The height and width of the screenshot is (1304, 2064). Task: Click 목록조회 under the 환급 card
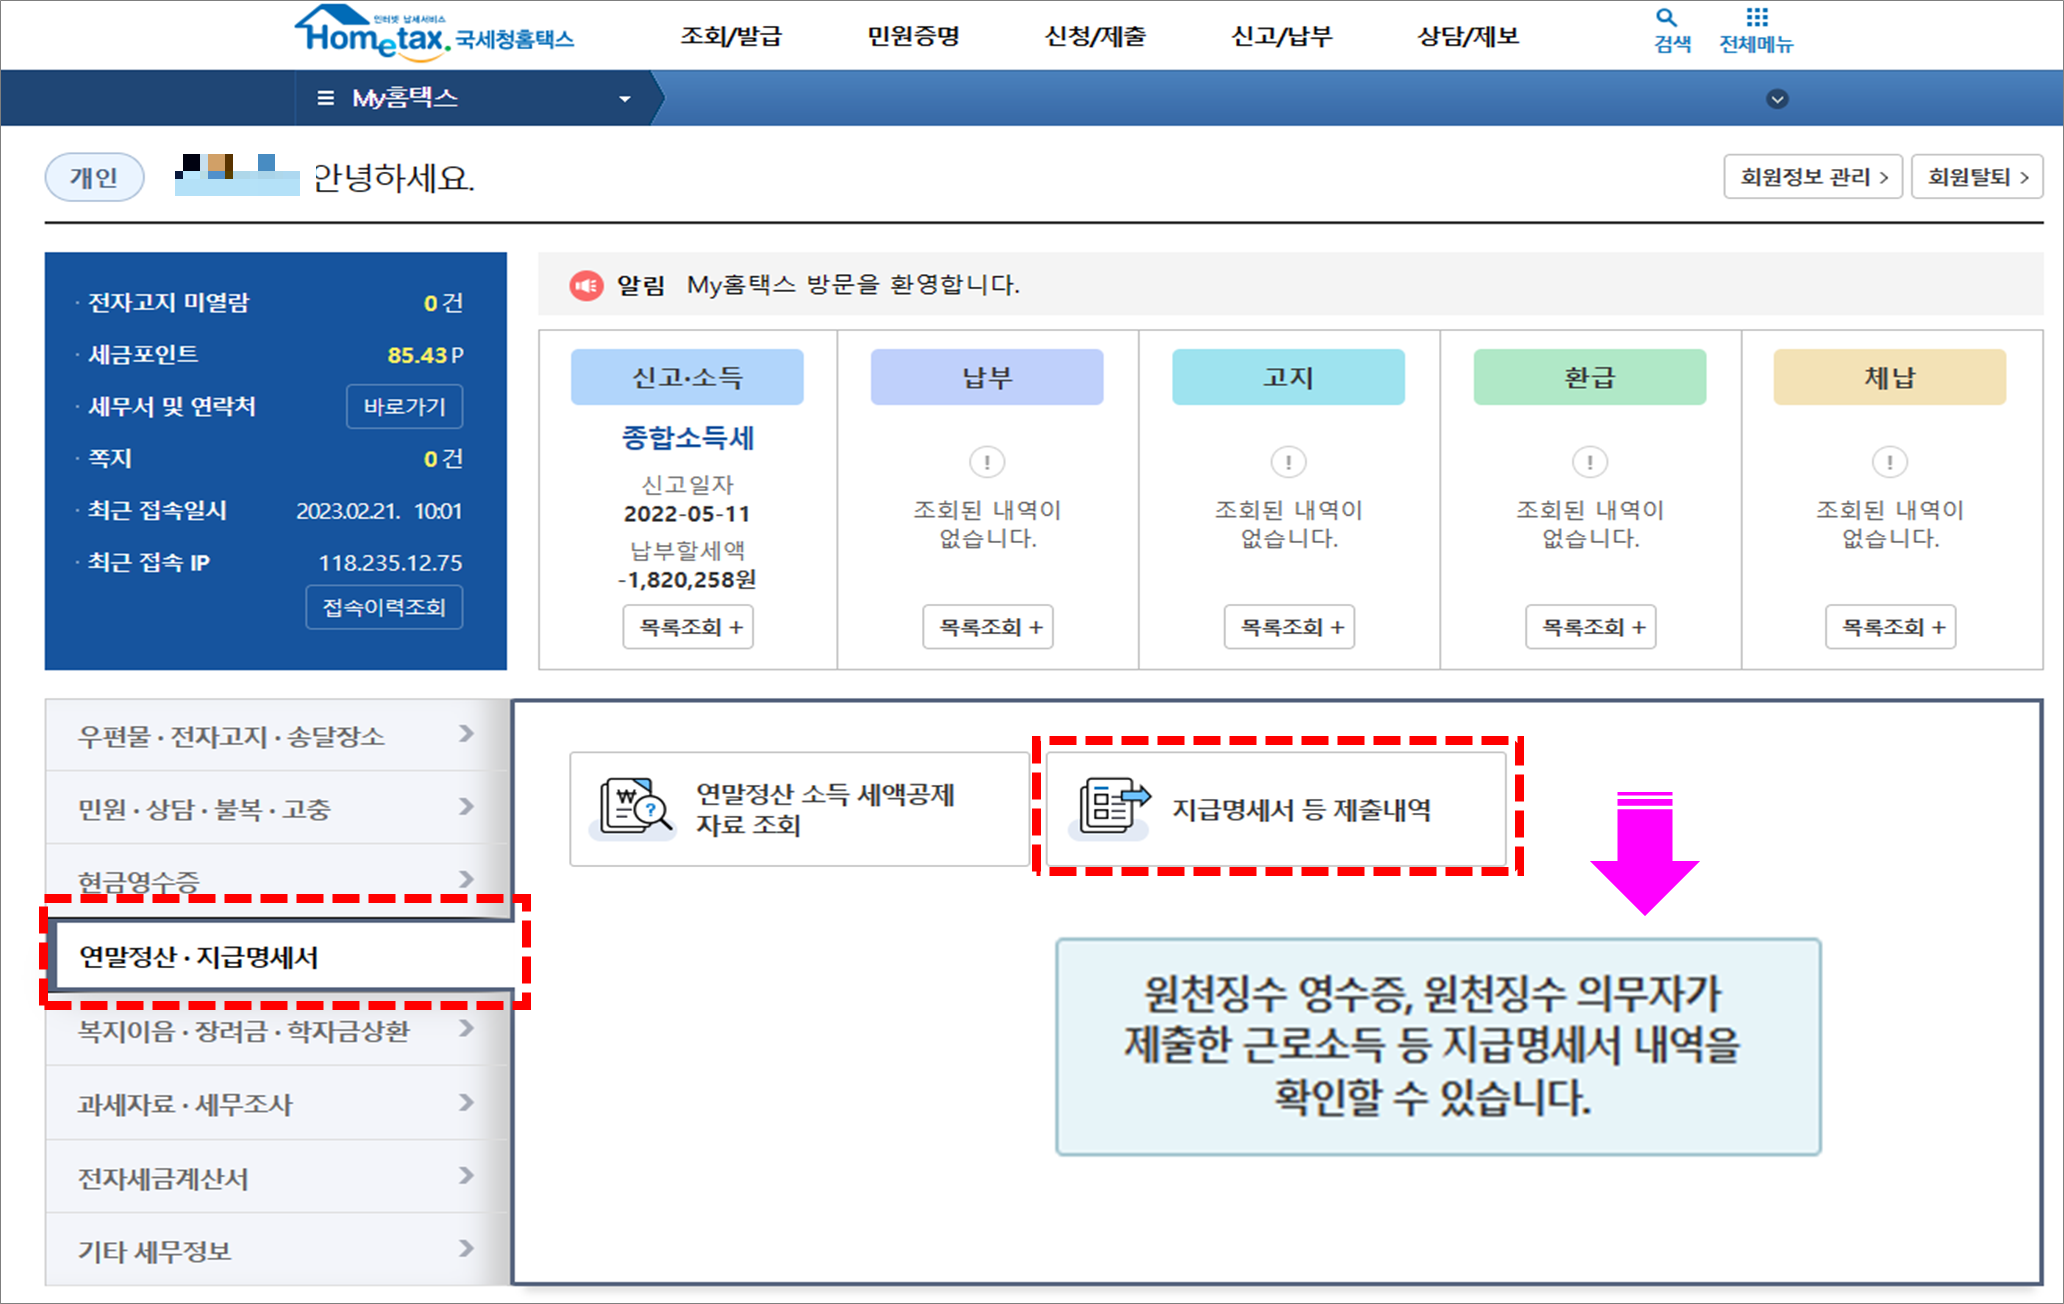pos(1590,627)
